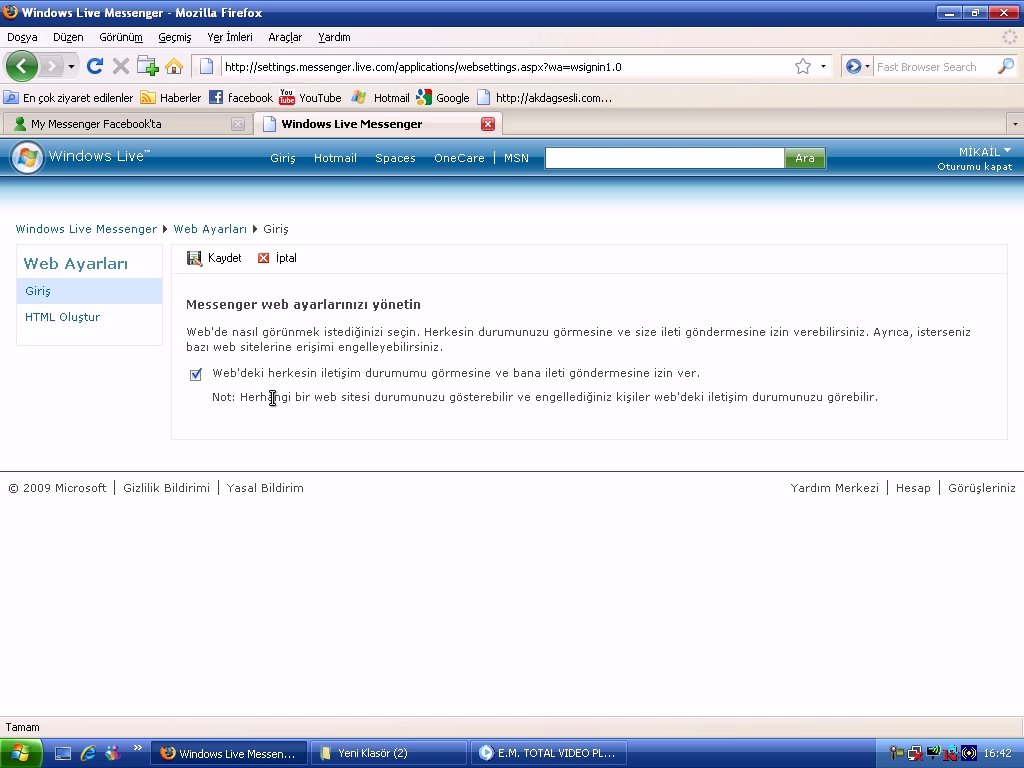Image resolution: width=1024 pixels, height=768 pixels.
Task: Uncheck the allow everyone on web checkbox
Action: (x=195, y=374)
